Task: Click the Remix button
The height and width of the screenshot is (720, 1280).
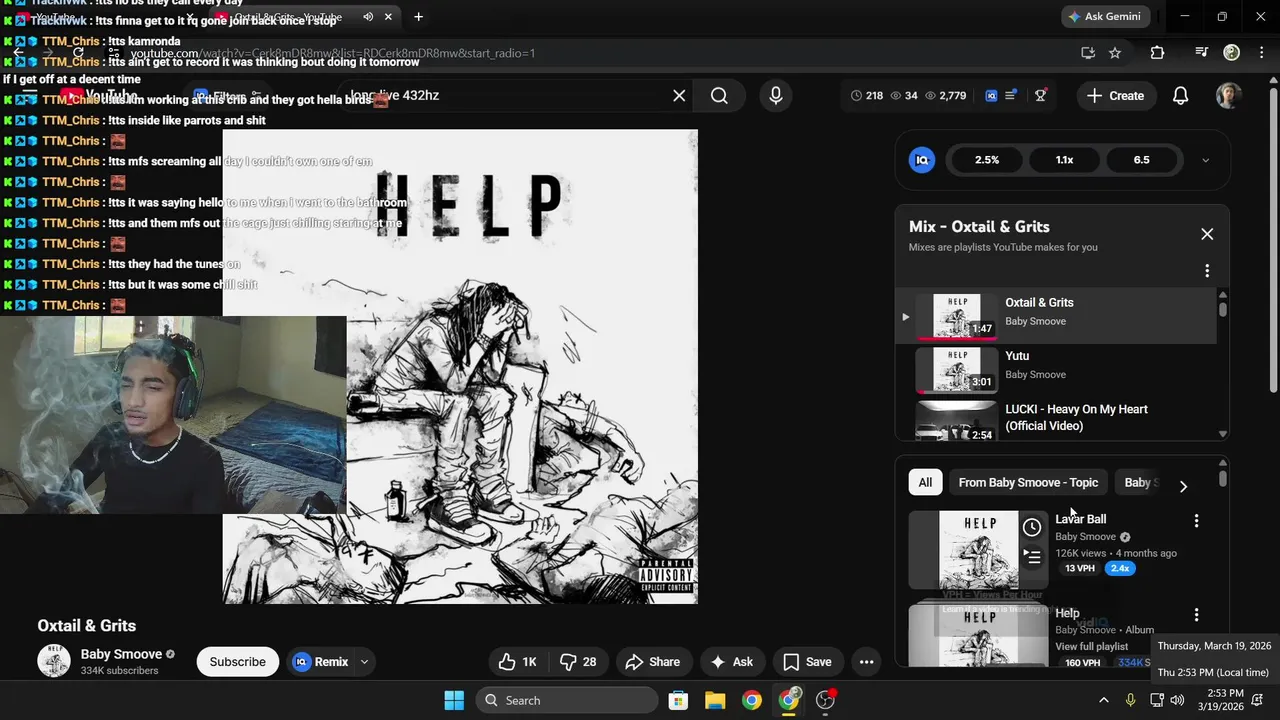Action: point(321,662)
